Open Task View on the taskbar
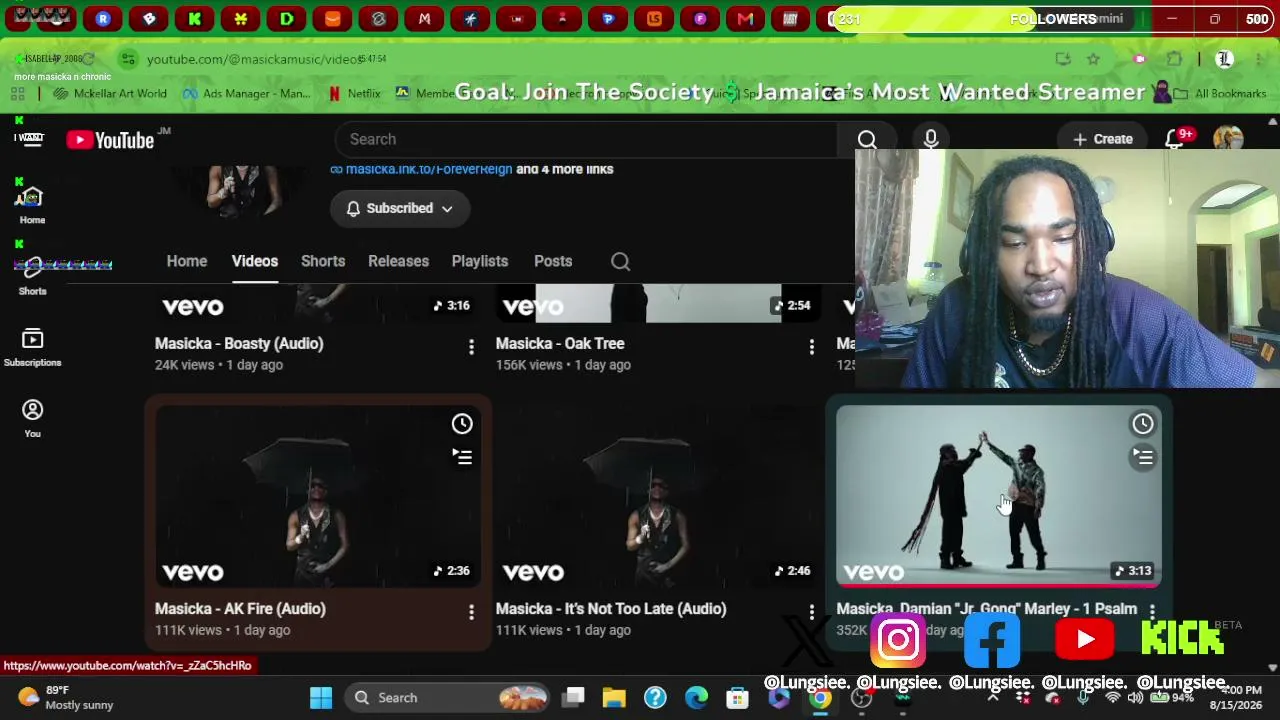Image resolution: width=1280 pixels, height=720 pixels. pos(573,698)
